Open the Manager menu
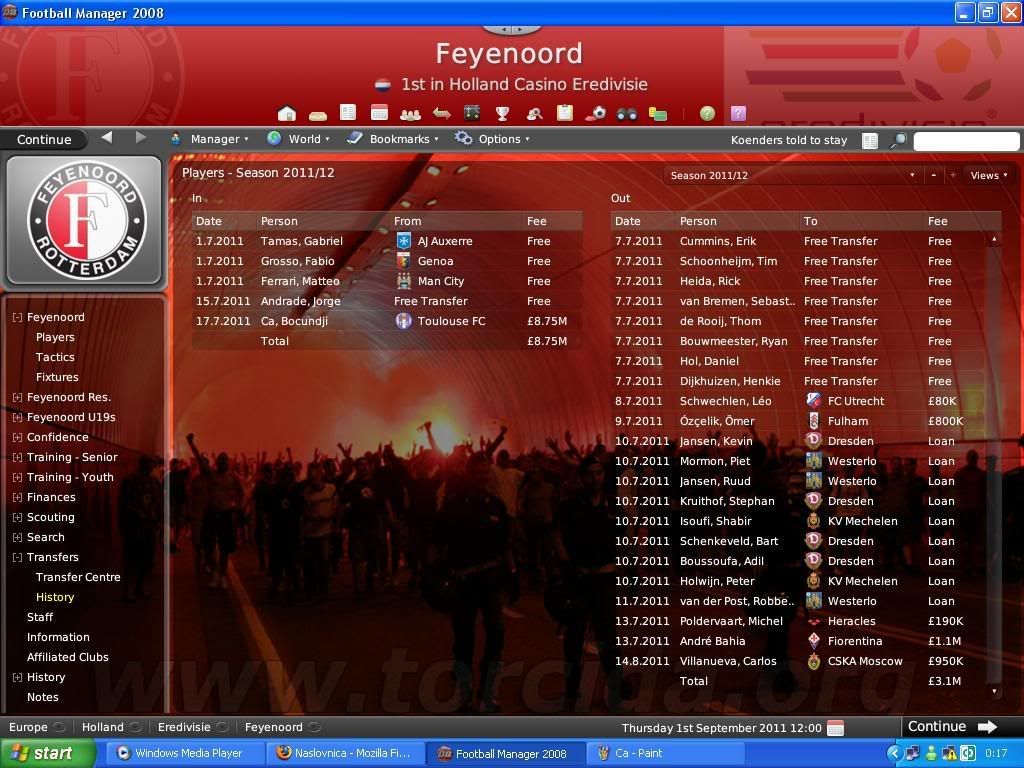Screen dimensions: 1024x768 (x=210, y=139)
